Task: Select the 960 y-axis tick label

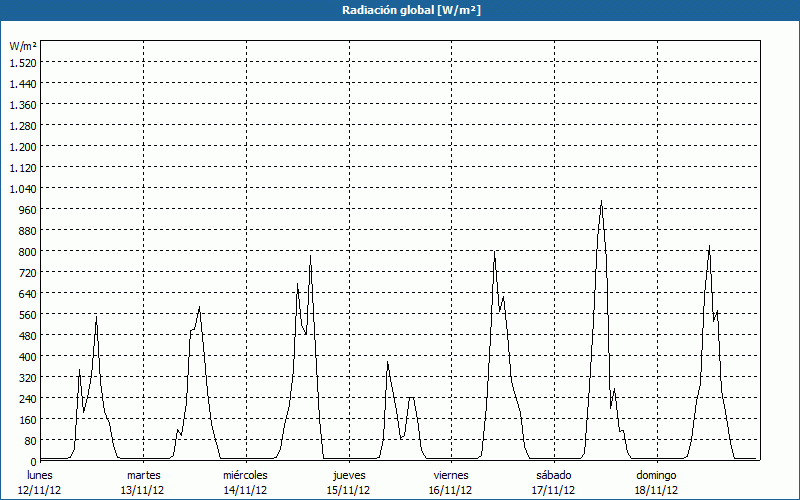Action: [26, 209]
